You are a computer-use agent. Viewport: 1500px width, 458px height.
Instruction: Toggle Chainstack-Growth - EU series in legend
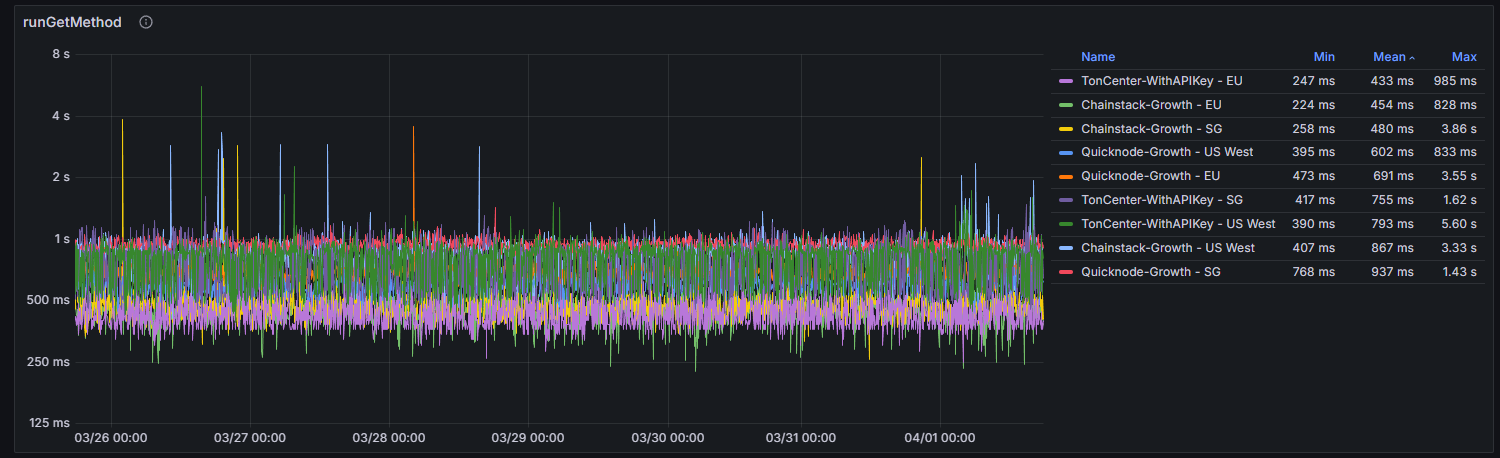coord(1151,105)
